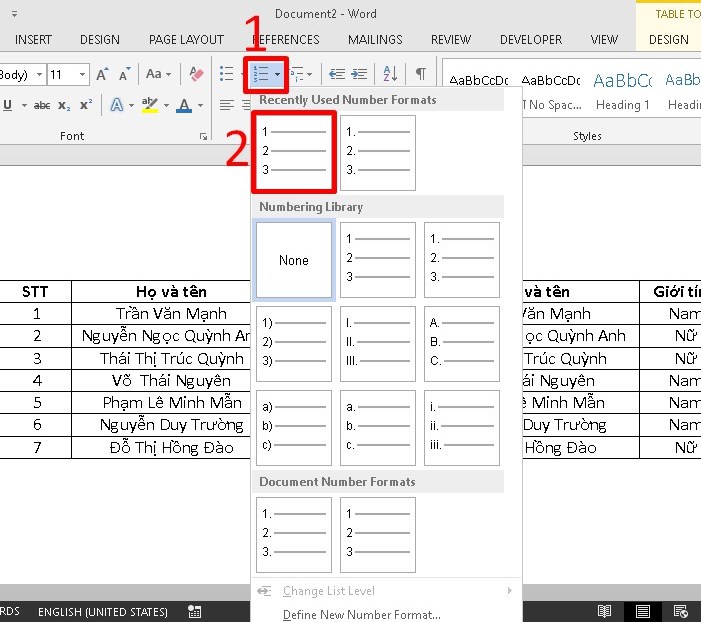Click the Numbering list icon
The image size is (701, 622).
coord(261,74)
